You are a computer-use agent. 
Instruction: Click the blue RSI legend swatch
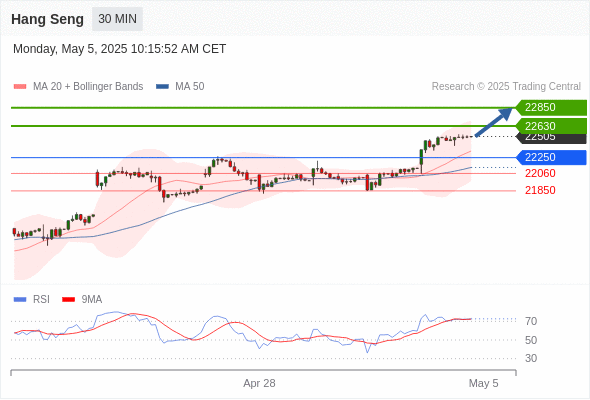click(x=20, y=300)
